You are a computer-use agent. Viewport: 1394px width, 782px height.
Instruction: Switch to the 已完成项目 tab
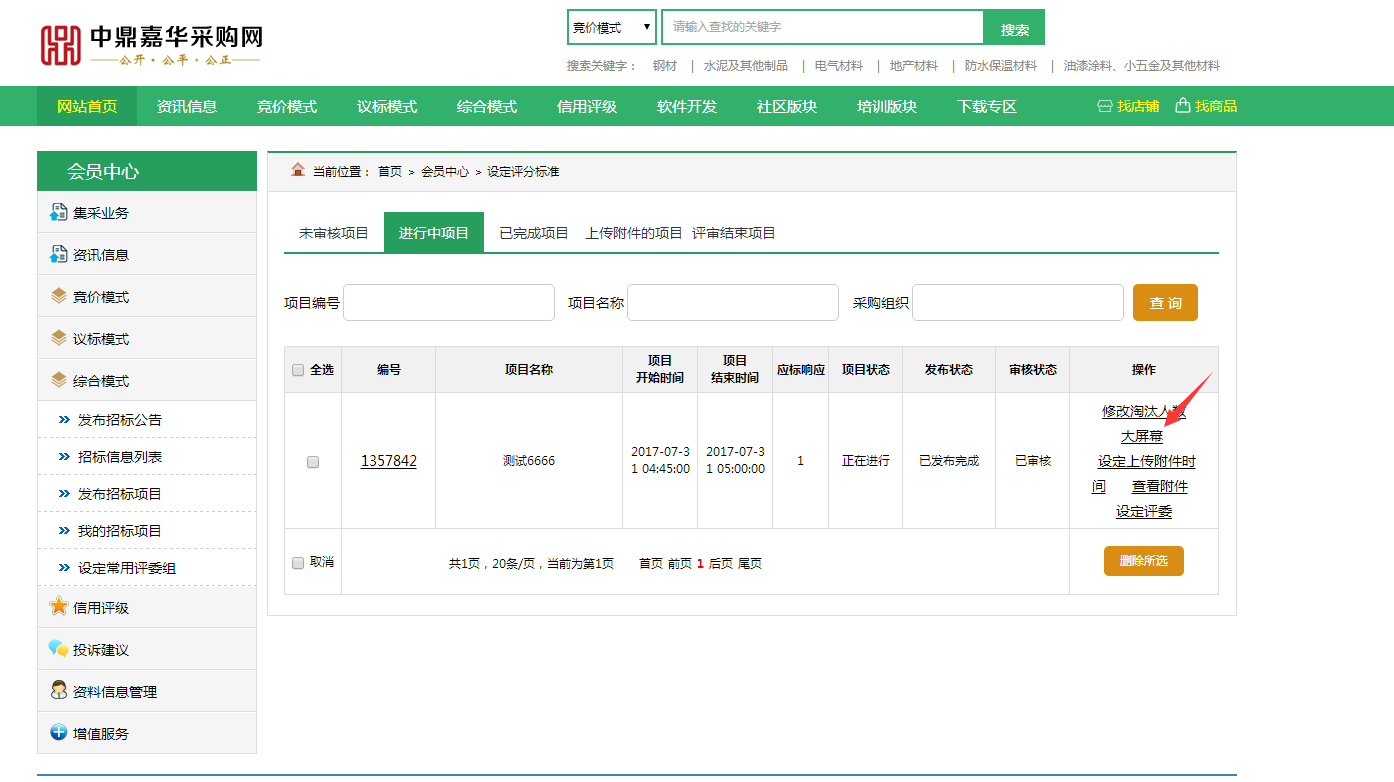(x=534, y=233)
